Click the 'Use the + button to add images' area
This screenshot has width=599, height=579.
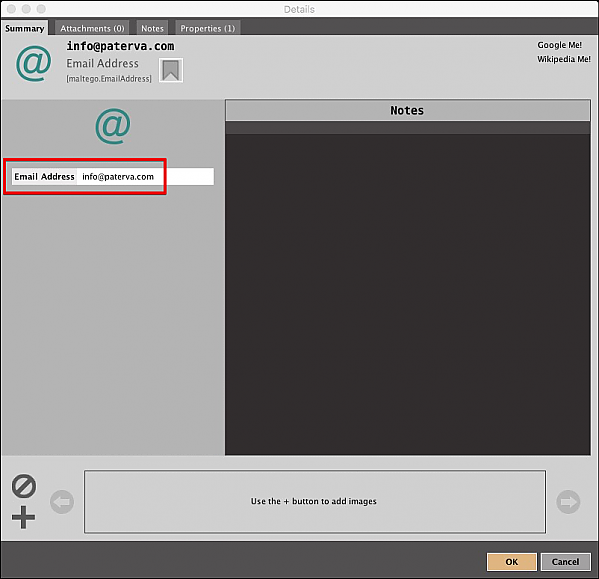pyautogui.click(x=315, y=501)
